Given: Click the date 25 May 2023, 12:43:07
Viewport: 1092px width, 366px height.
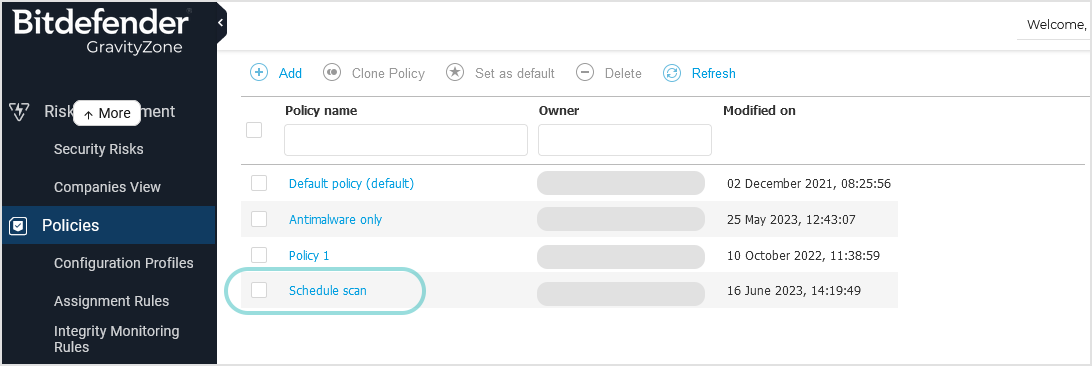Looking at the screenshot, I should [791, 220].
